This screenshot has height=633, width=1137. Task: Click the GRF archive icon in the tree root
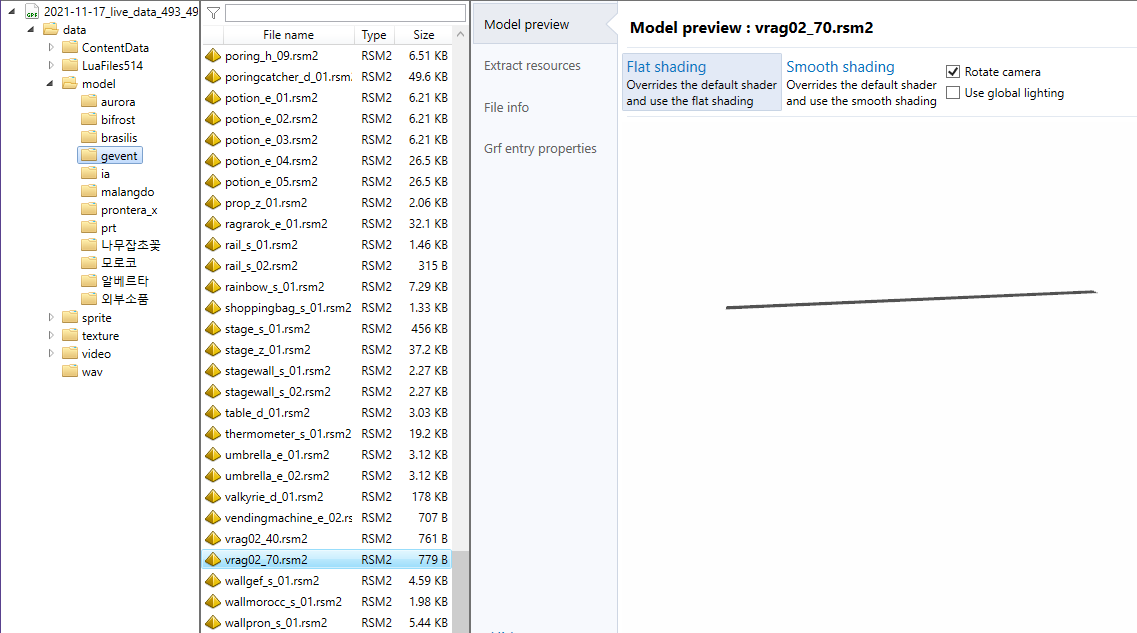(x=32, y=12)
